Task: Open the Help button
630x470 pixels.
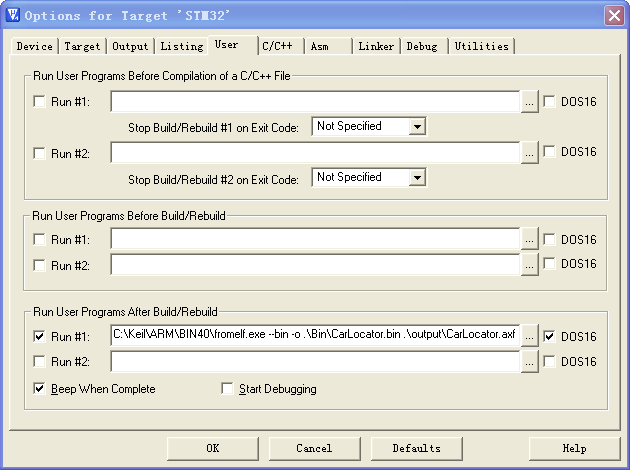Action: [575, 448]
